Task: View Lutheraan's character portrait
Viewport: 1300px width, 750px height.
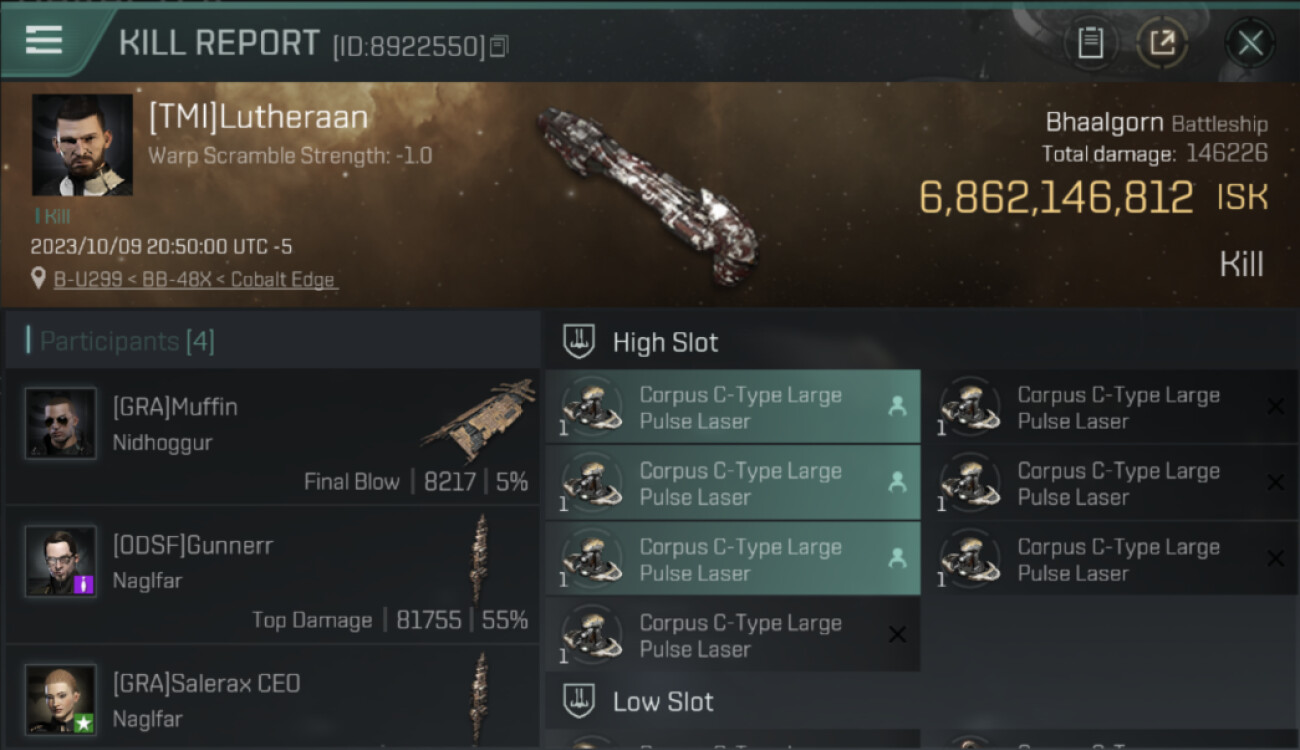Action: coord(82,145)
